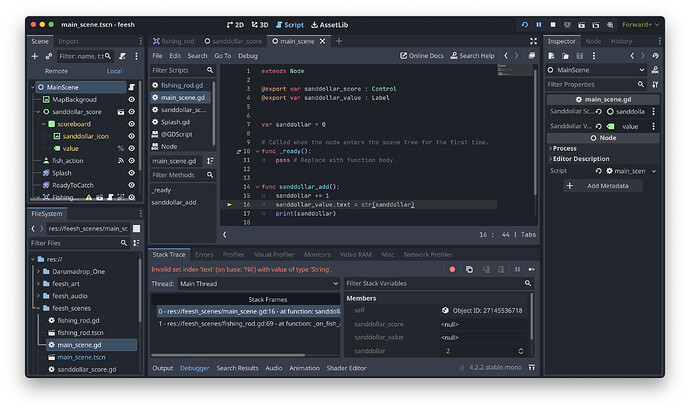Fold the _ready function
Viewport: 690px width, 411px height.
257,151
